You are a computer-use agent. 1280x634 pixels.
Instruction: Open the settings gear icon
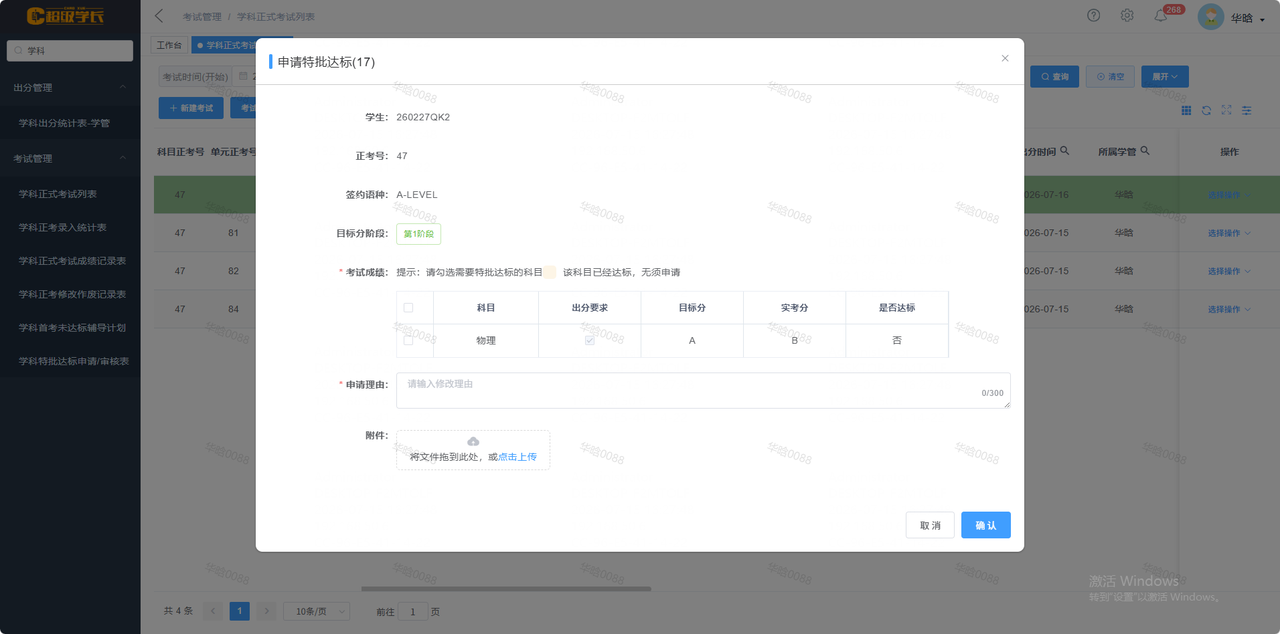point(1127,16)
